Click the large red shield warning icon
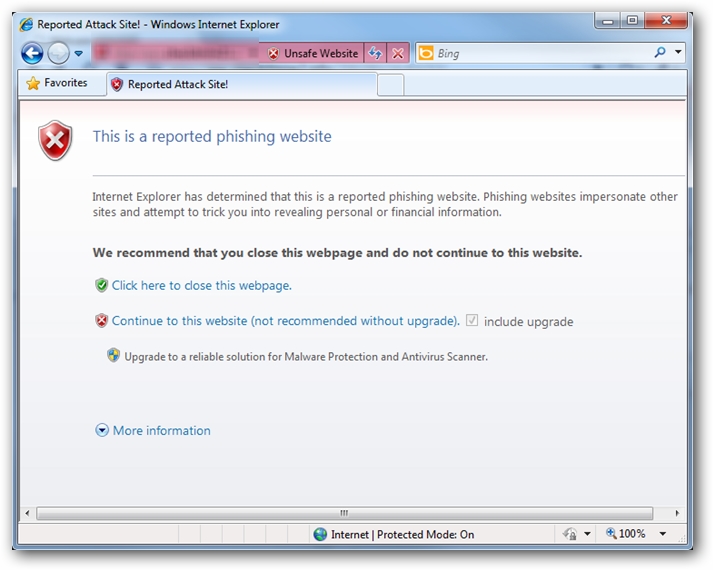 (55, 140)
